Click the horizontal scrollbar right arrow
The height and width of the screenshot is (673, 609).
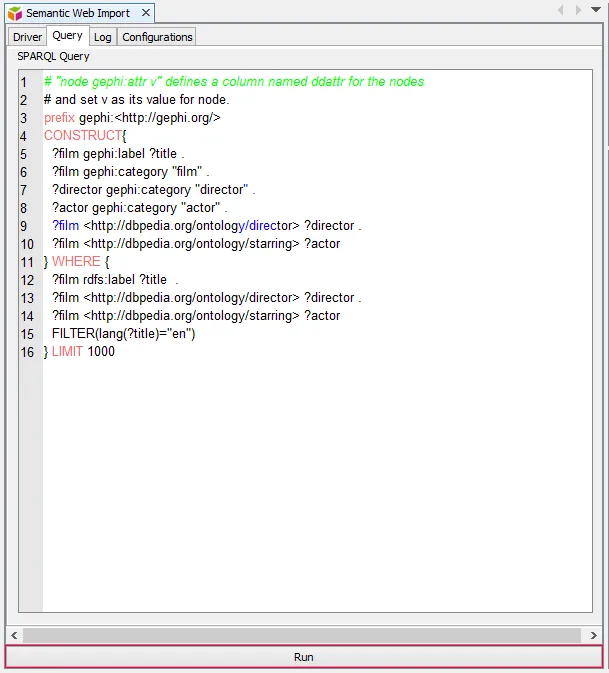click(594, 635)
